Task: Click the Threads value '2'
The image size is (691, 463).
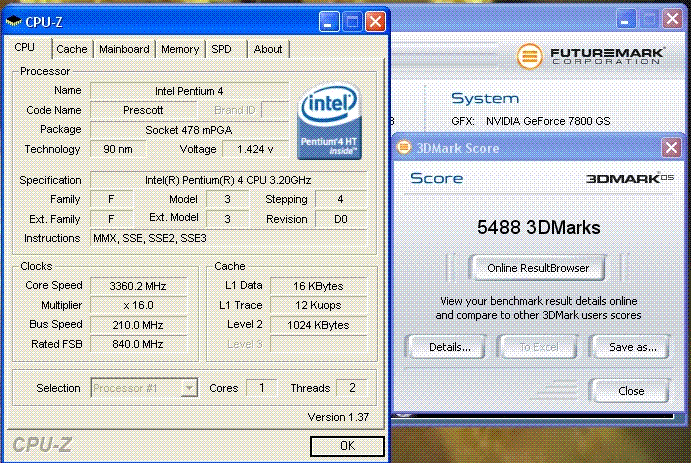Action: (x=352, y=388)
